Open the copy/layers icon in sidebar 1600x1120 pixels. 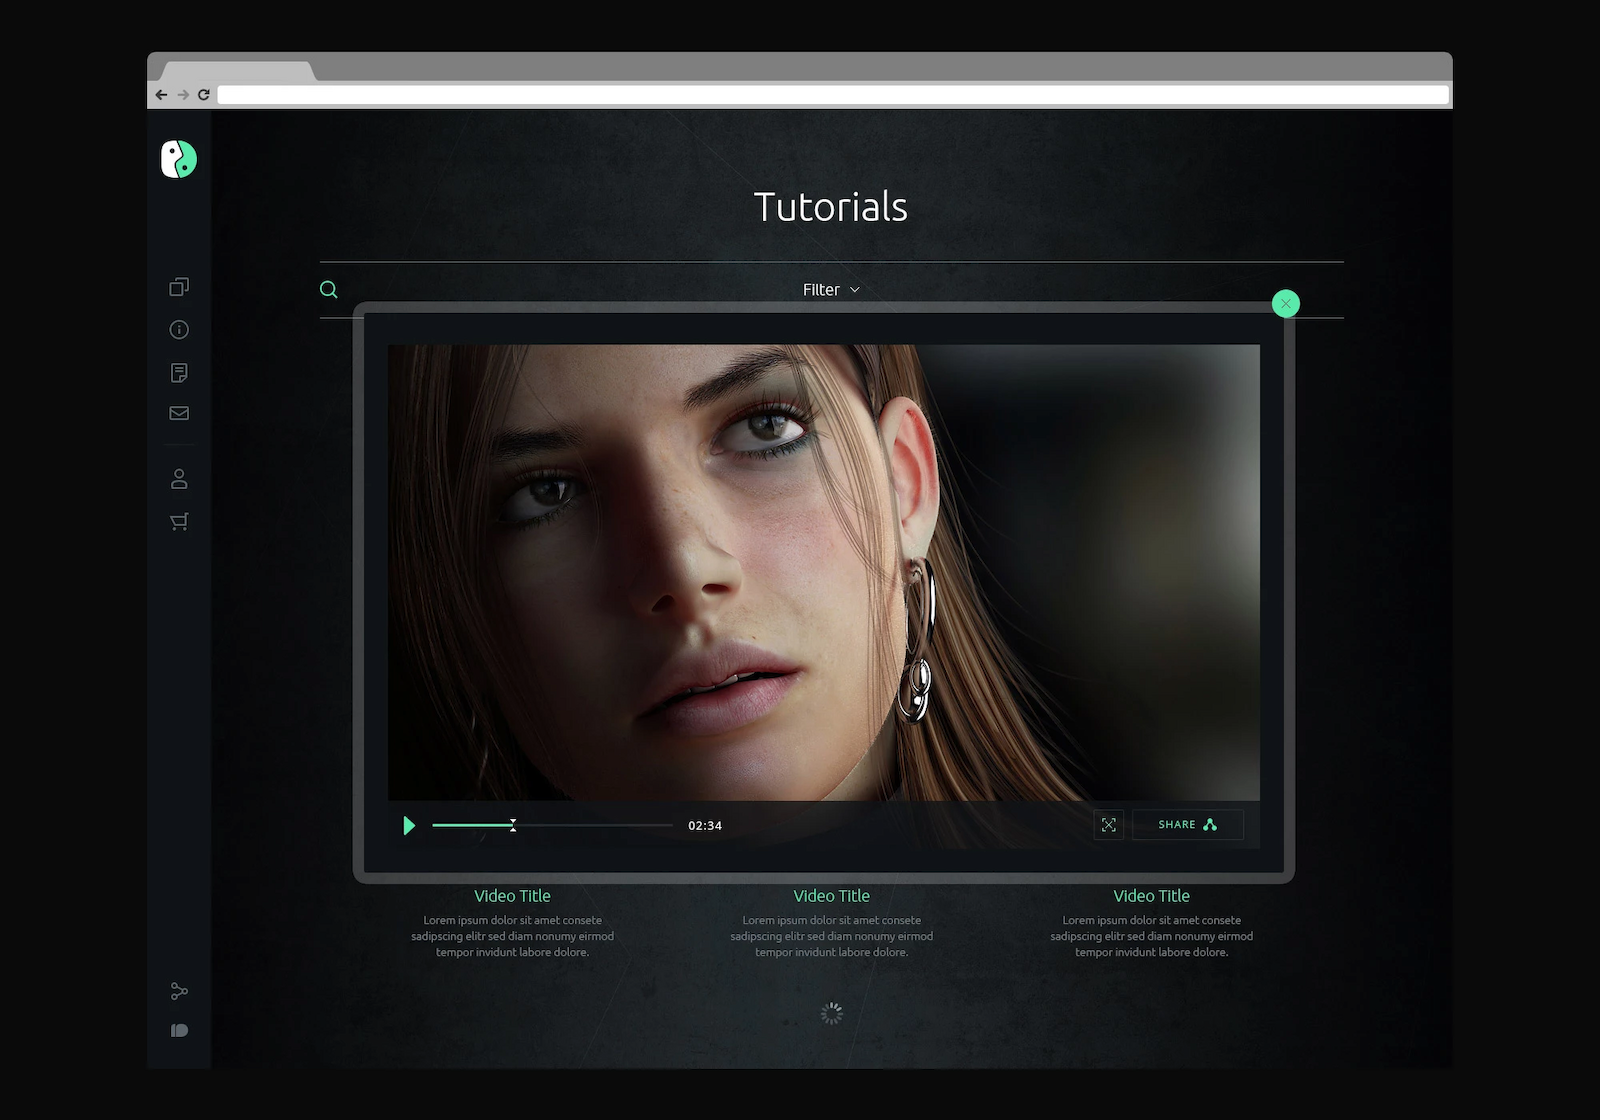179,287
